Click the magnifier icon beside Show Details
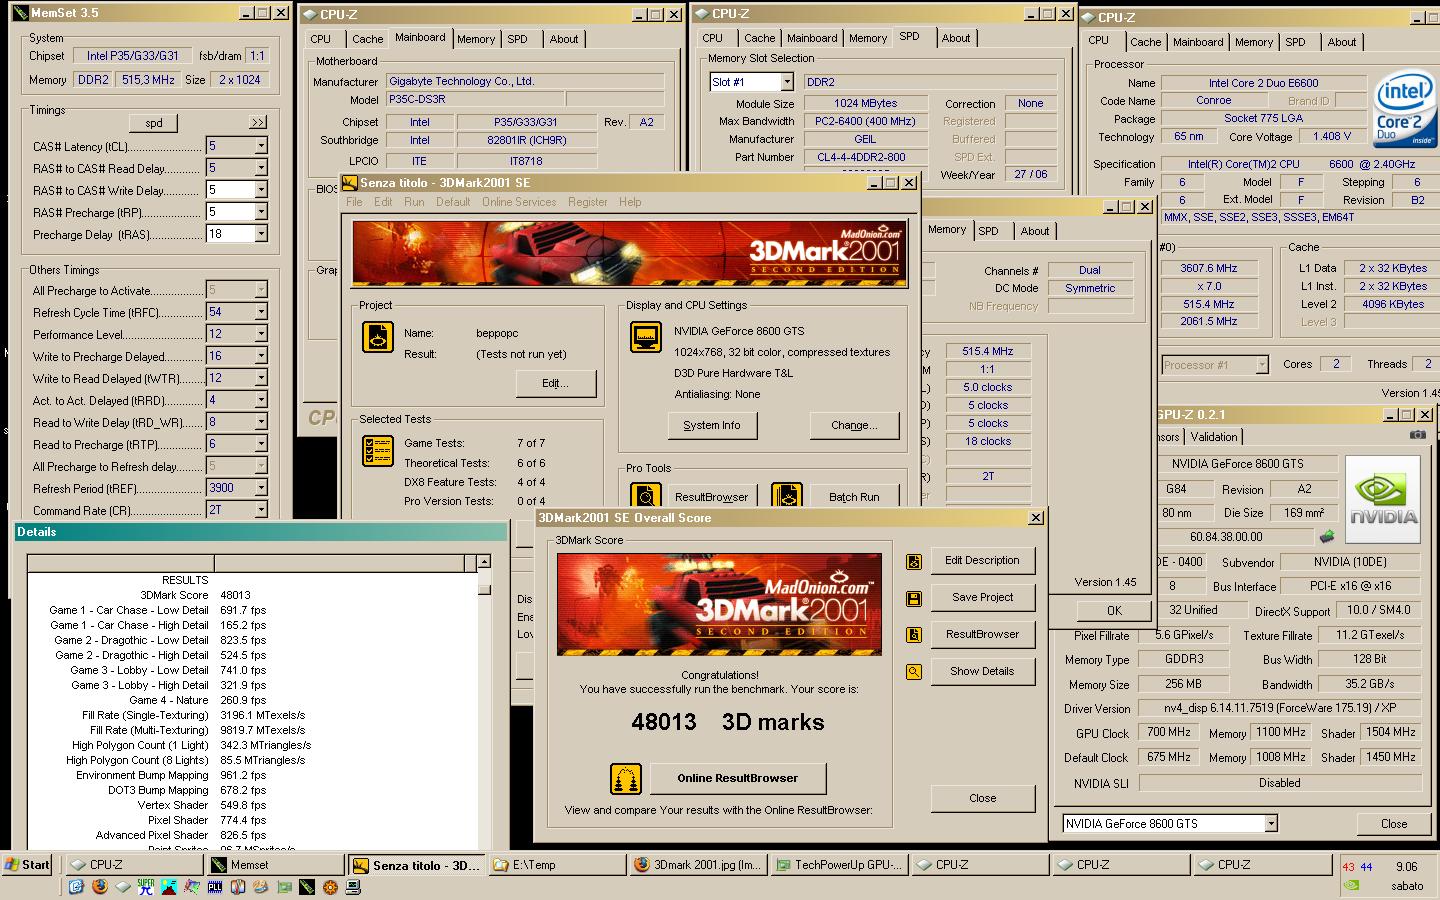Viewport: 1440px width, 900px height. [913, 672]
